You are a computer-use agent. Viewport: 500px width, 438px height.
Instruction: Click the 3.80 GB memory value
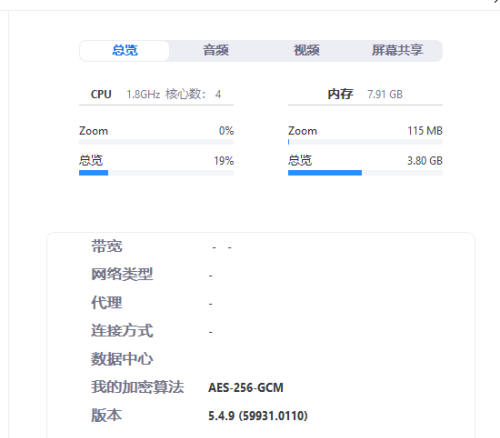[x=425, y=161]
